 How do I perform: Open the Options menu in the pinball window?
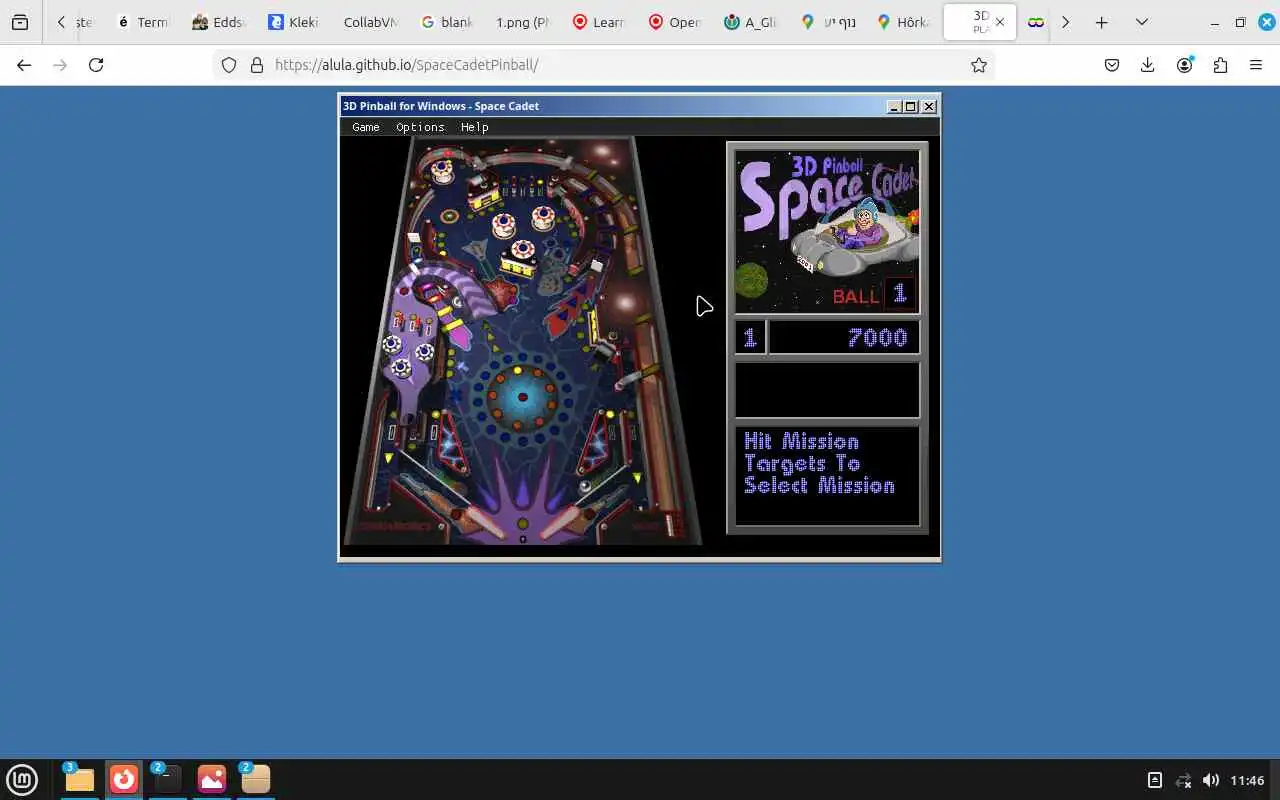pyautogui.click(x=420, y=127)
